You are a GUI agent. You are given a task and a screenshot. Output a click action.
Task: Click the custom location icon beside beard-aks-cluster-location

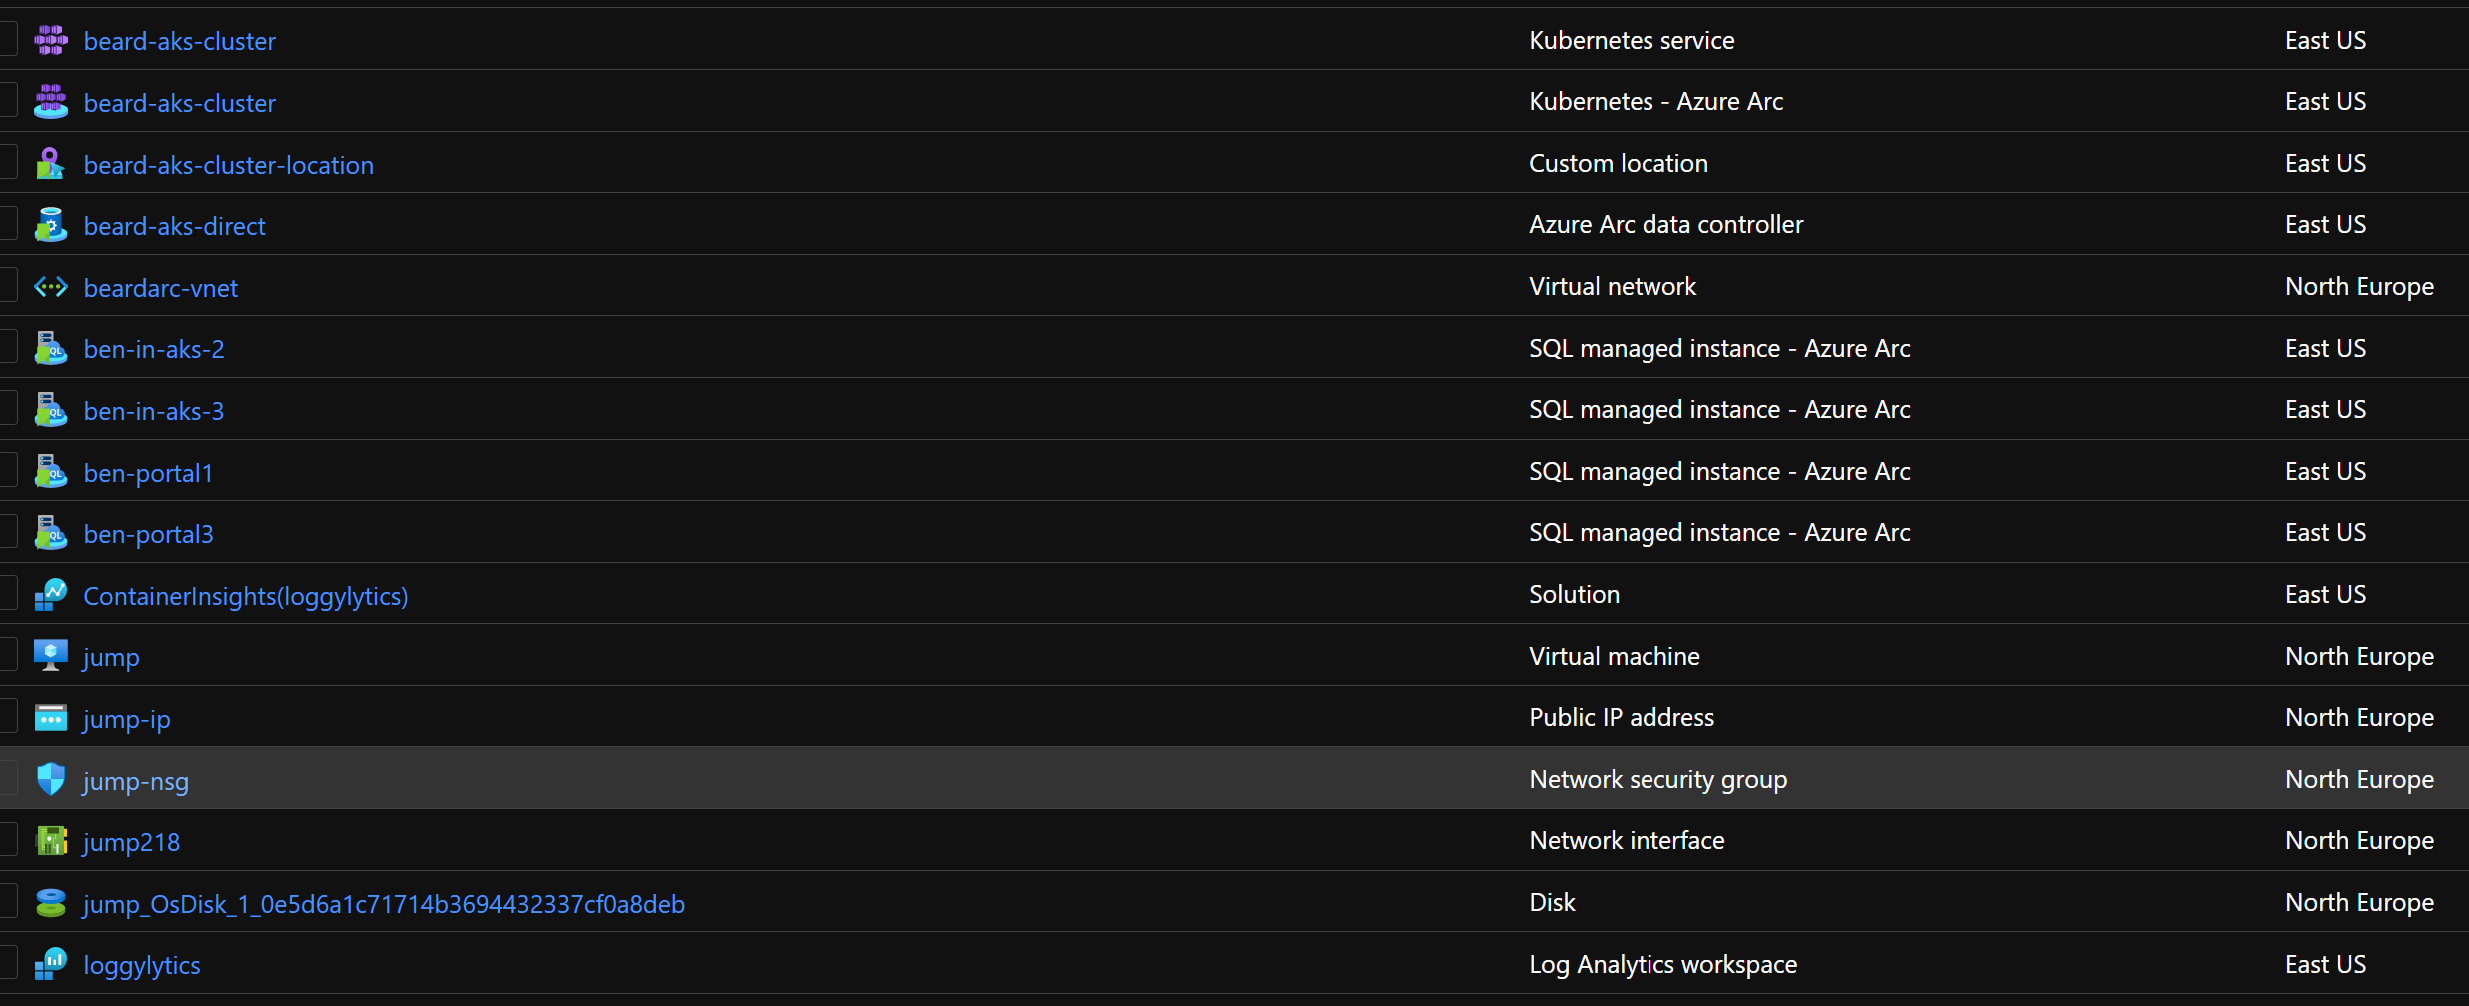coord(51,164)
